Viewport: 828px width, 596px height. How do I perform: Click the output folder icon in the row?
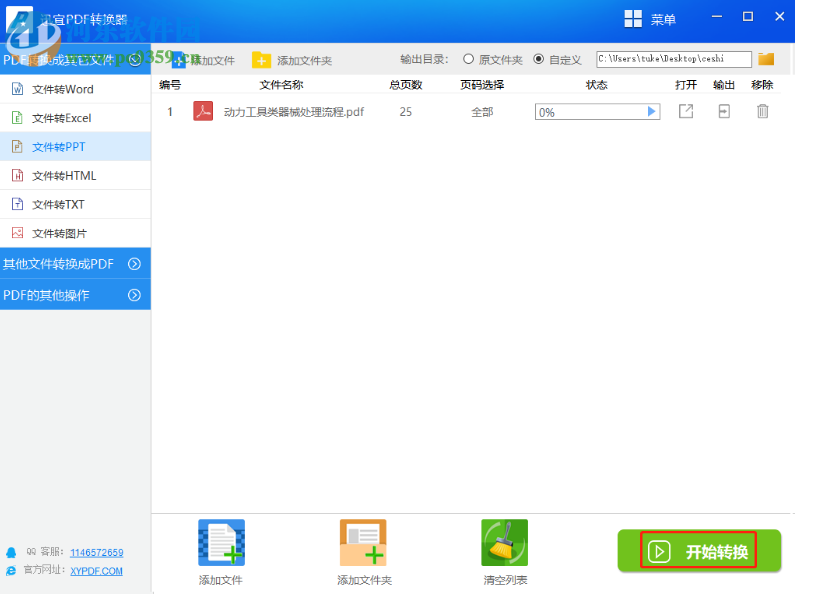pyautogui.click(x=724, y=111)
